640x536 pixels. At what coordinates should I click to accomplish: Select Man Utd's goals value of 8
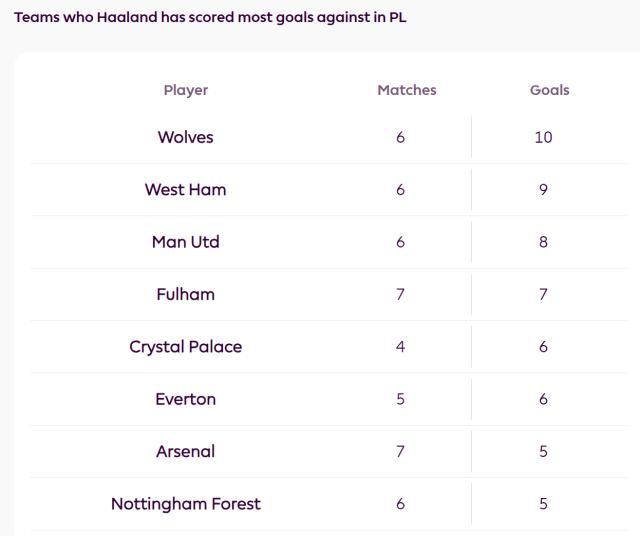click(x=543, y=242)
